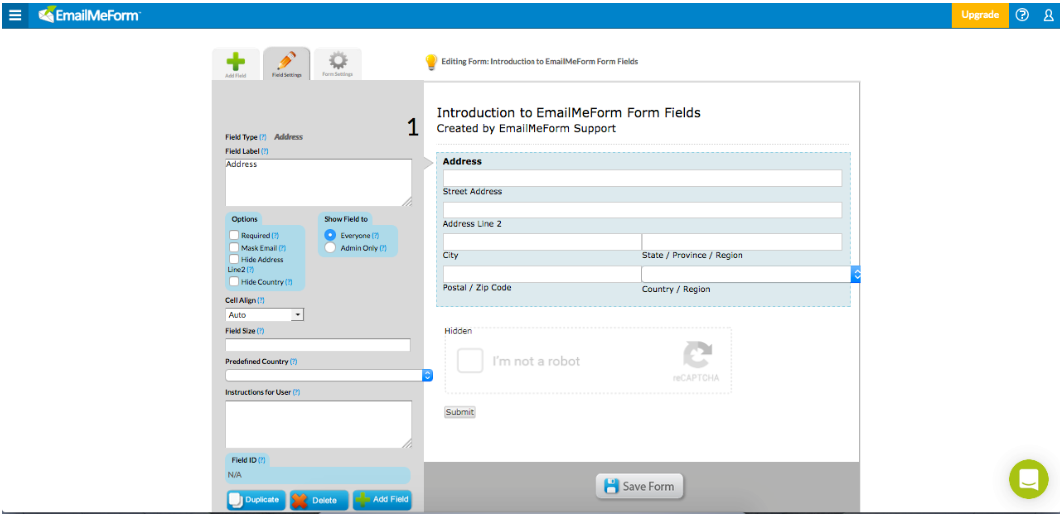Enable the Required checkbox

pos(234,235)
